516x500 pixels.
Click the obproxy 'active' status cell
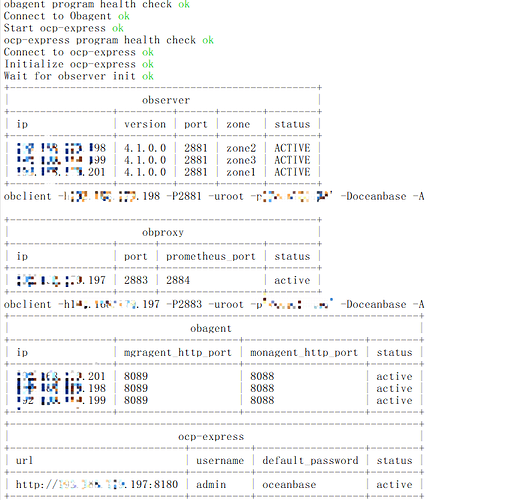[292, 280]
